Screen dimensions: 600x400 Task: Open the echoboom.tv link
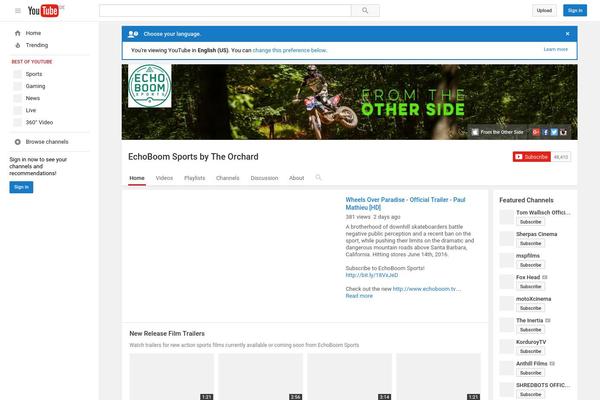(x=427, y=289)
